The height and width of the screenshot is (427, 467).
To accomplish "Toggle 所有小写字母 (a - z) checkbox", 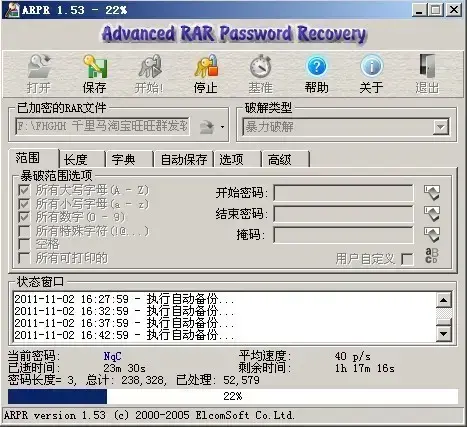I will coord(24,204).
